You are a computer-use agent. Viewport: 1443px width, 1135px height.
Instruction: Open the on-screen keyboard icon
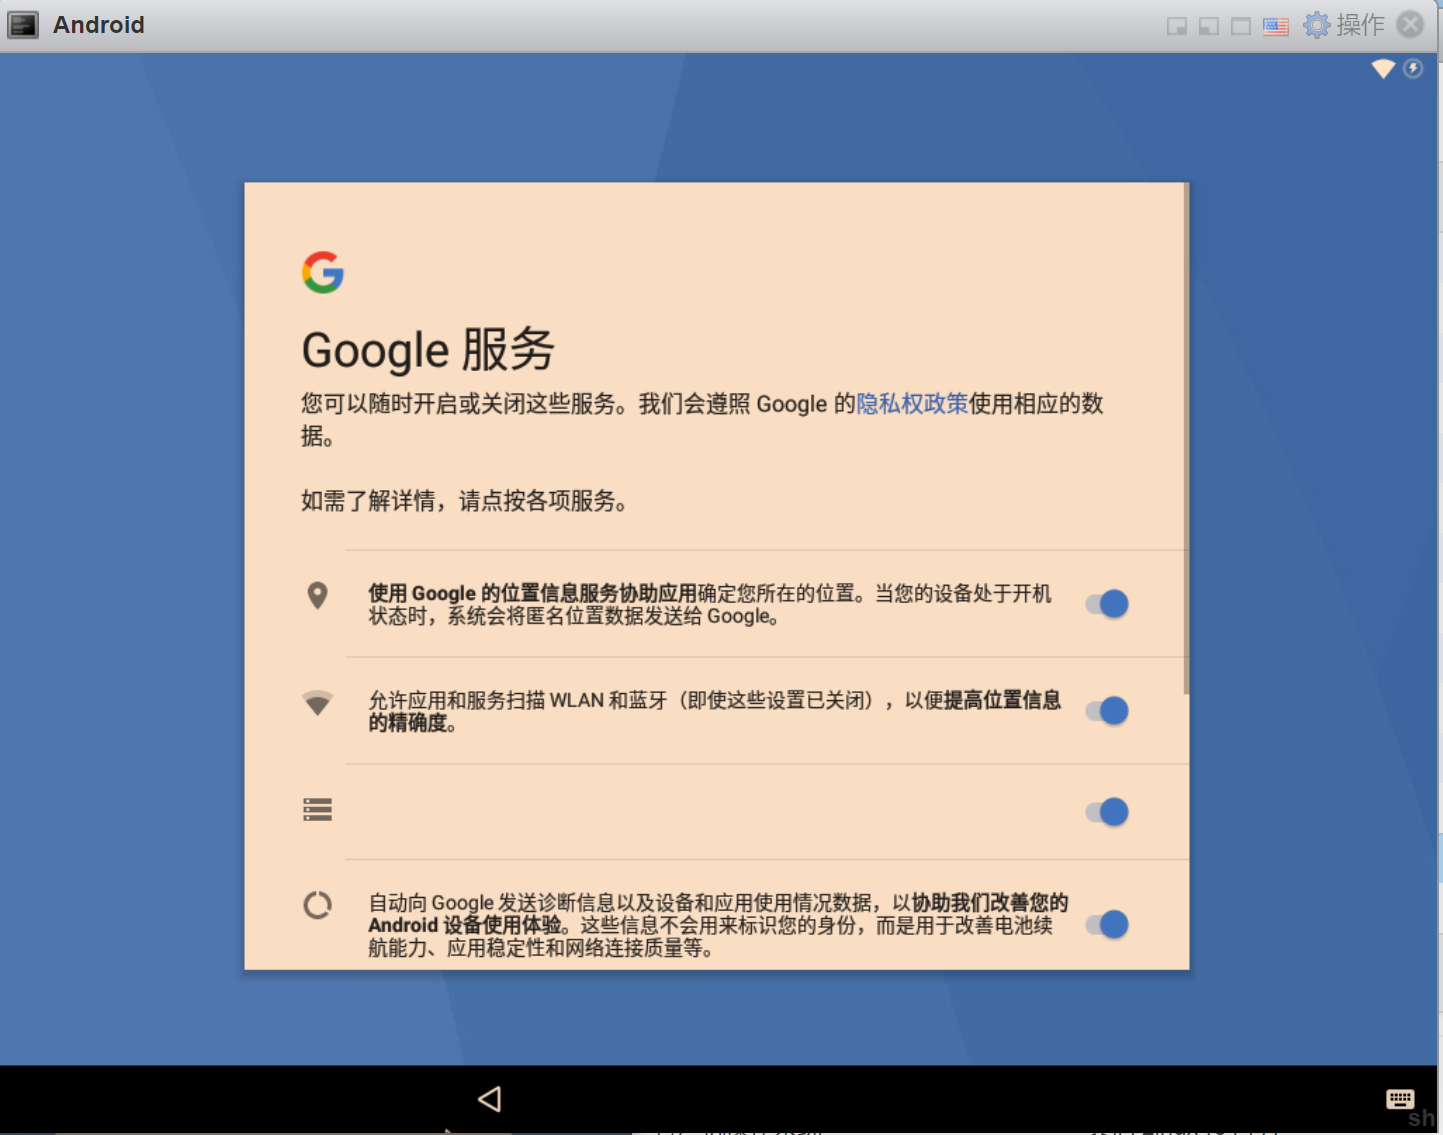[1400, 1099]
